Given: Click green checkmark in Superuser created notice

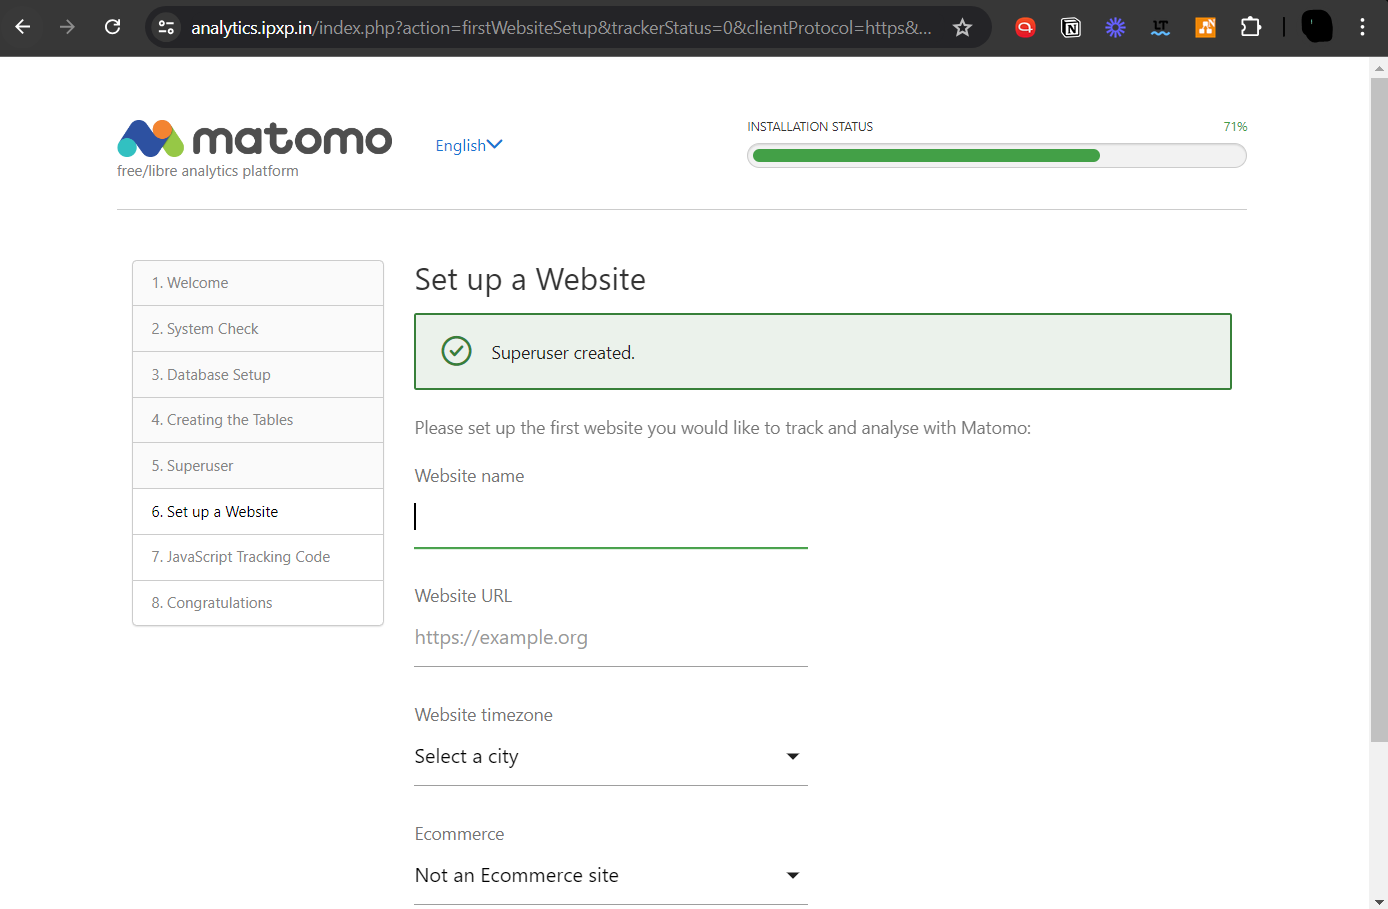Looking at the screenshot, I should tap(457, 351).
